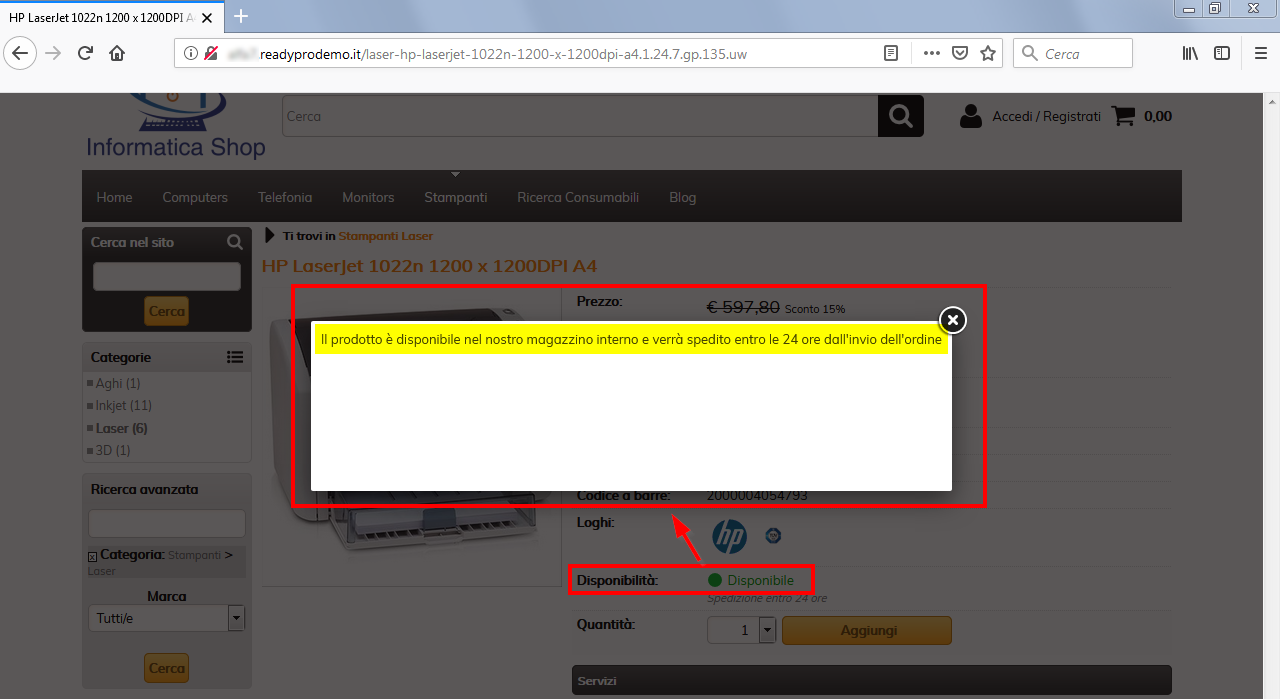Open the Firefox hamburger menu
Image resolution: width=1280 pixels, height=699 pixels.
point(1262,54)
